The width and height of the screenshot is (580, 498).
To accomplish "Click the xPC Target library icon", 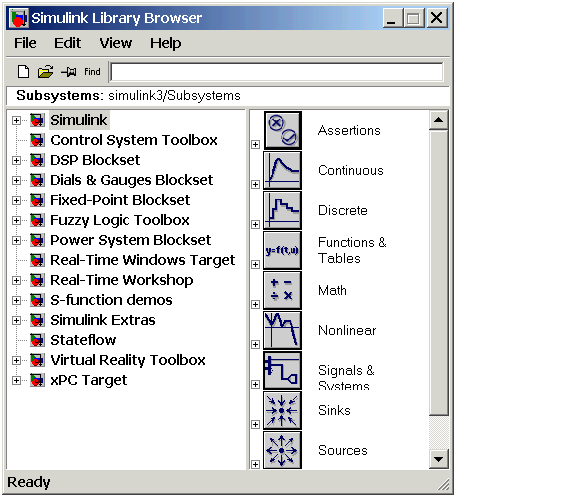I will tap(38, 380).
